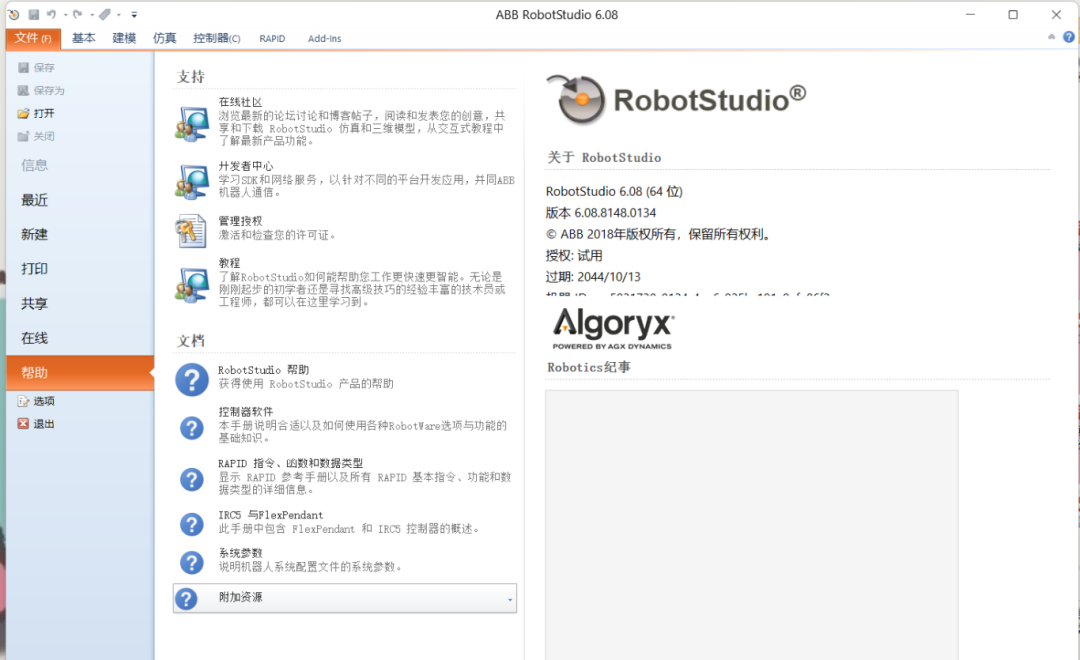
Task: Click the online community (在线社区) icon
Action: pos(191,122)
